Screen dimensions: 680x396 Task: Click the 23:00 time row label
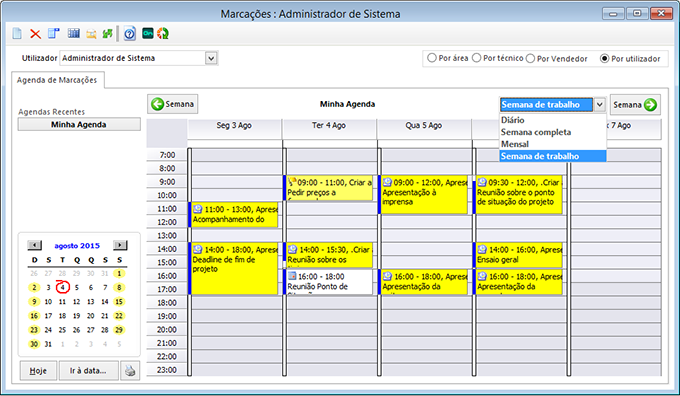(167, 370)
